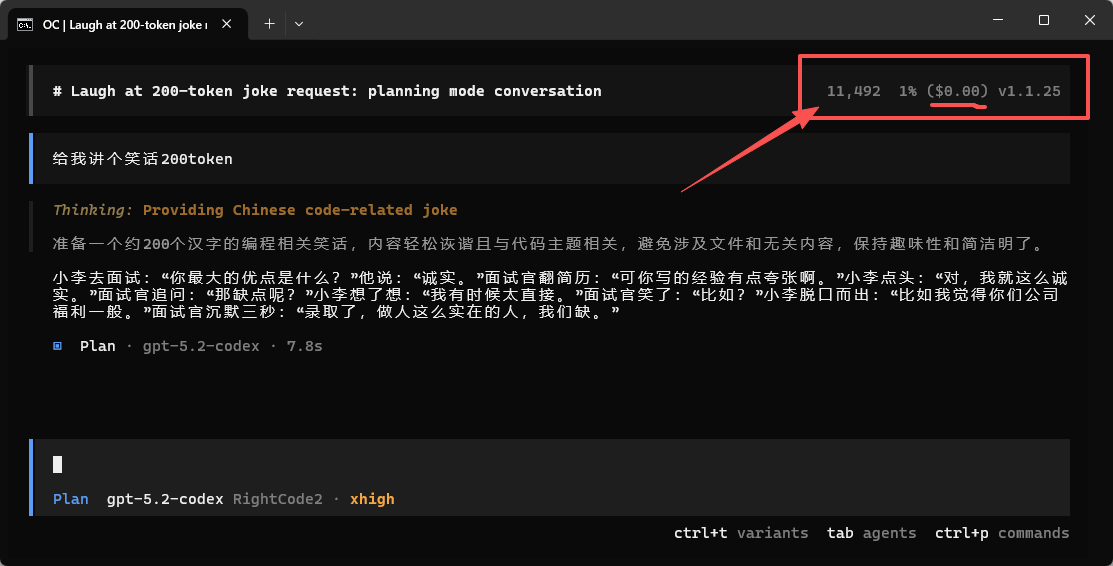This screenshot has width=1113, height=566.
Task: Expand the Thinking: Providing Chinese code-related joke block
Action: tap(255, 209)
